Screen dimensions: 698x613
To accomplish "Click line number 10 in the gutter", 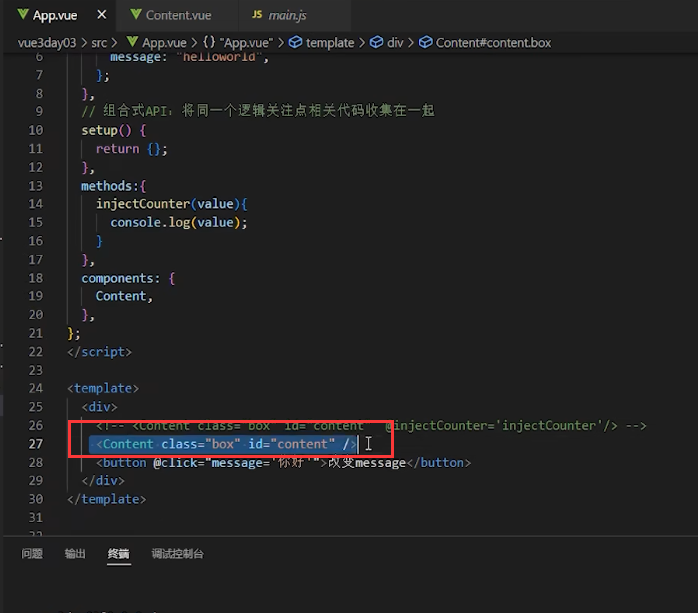I will pyautogui.click(x=36, y=130).
